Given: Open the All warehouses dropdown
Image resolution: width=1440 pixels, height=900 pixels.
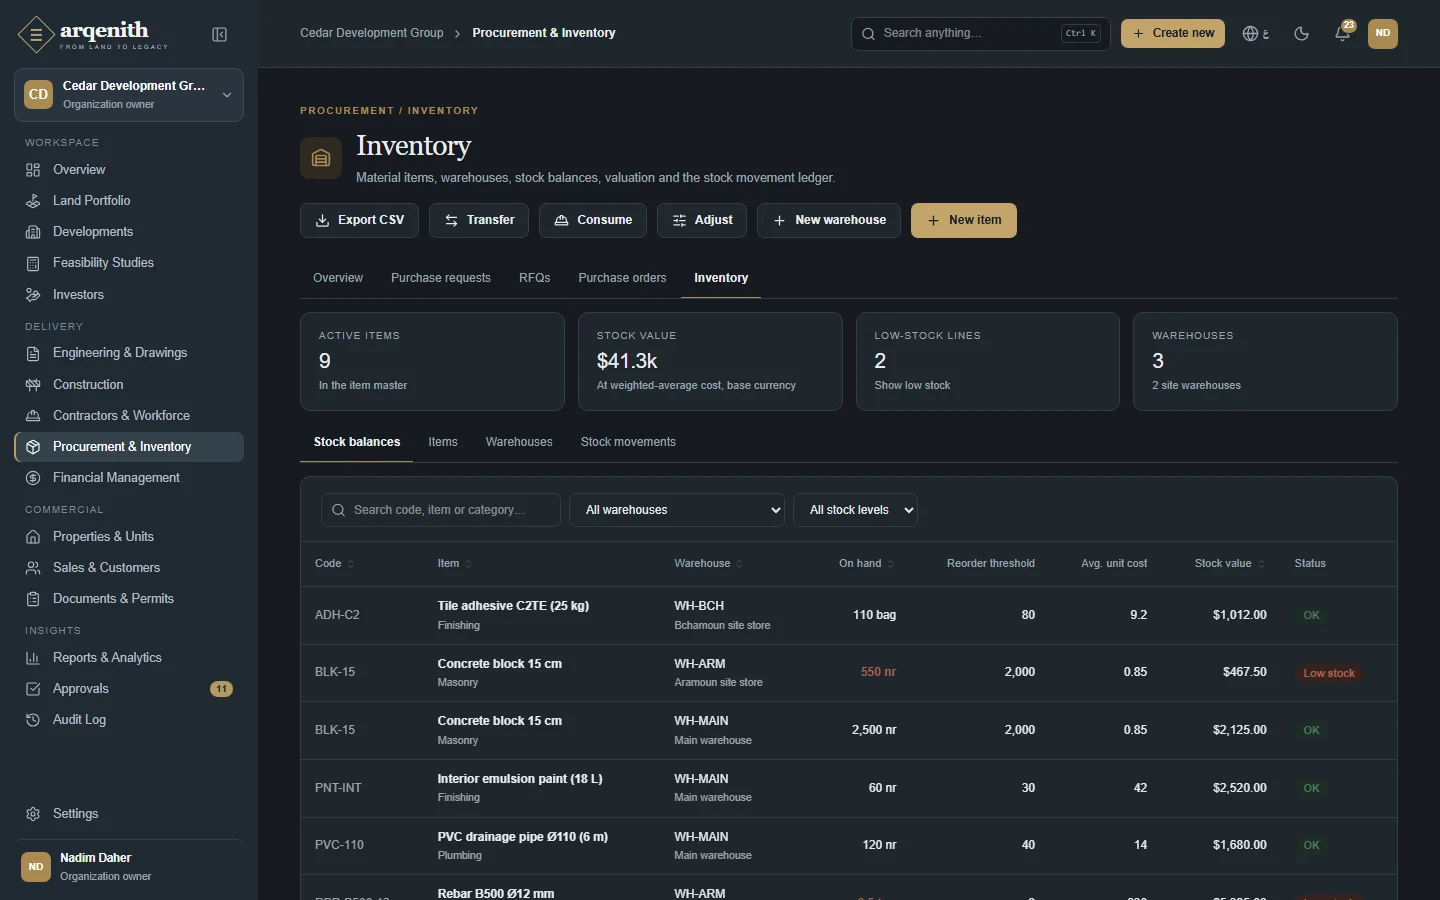Looking at the screenshot, I should click(x=677, y=510).
